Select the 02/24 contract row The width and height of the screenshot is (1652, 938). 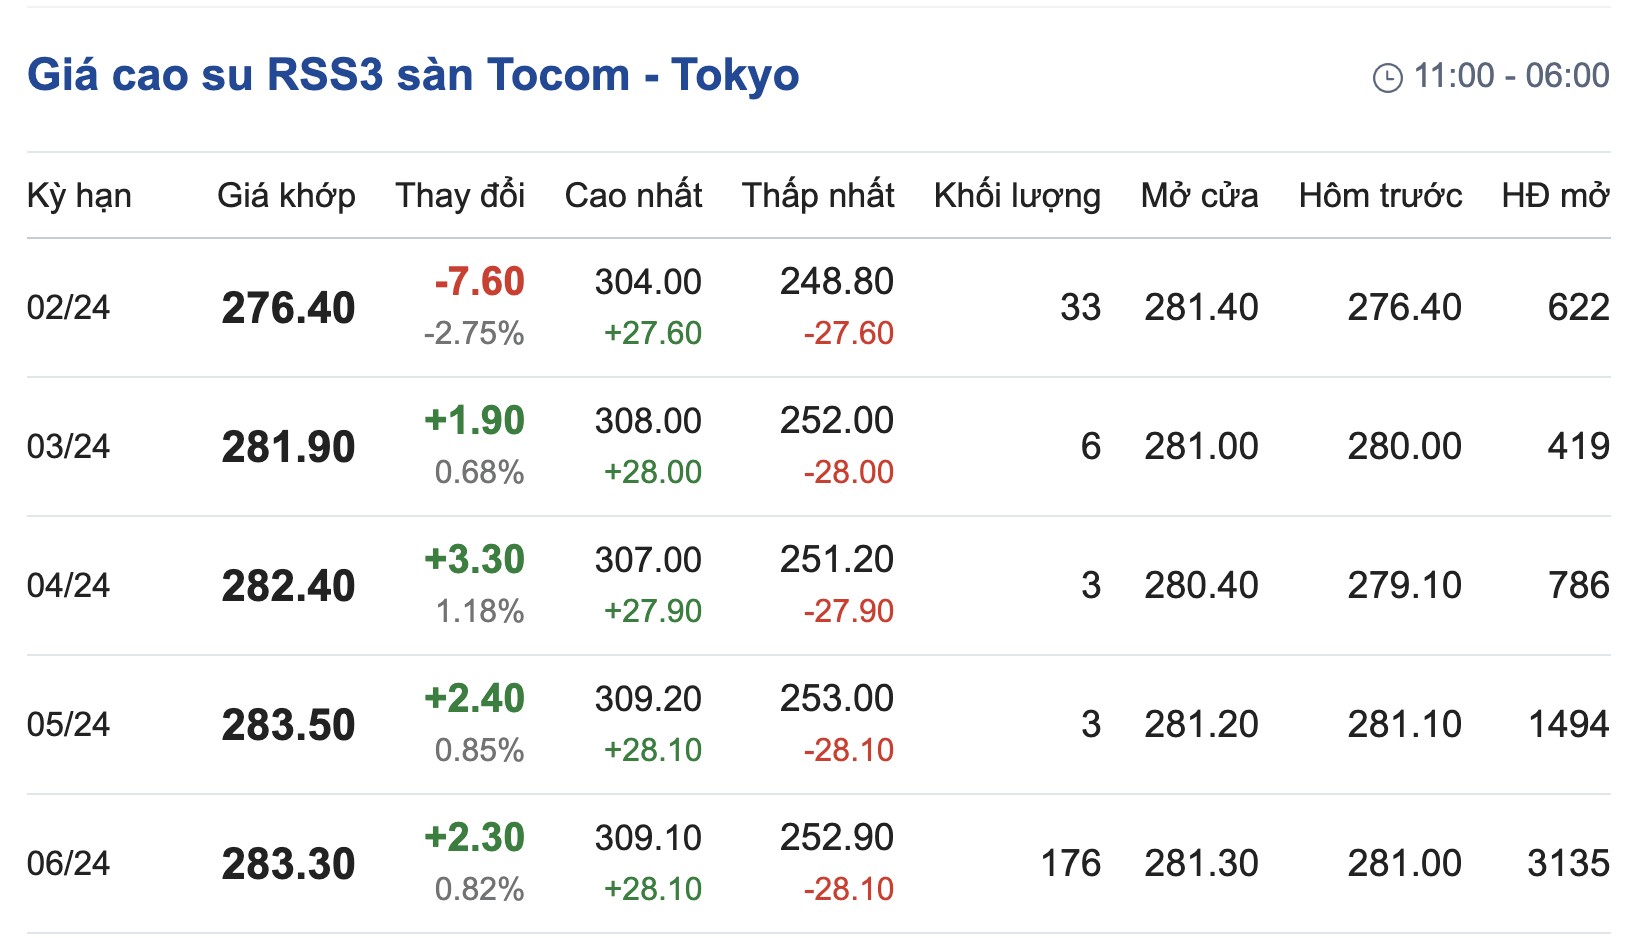tap(68, 307)
